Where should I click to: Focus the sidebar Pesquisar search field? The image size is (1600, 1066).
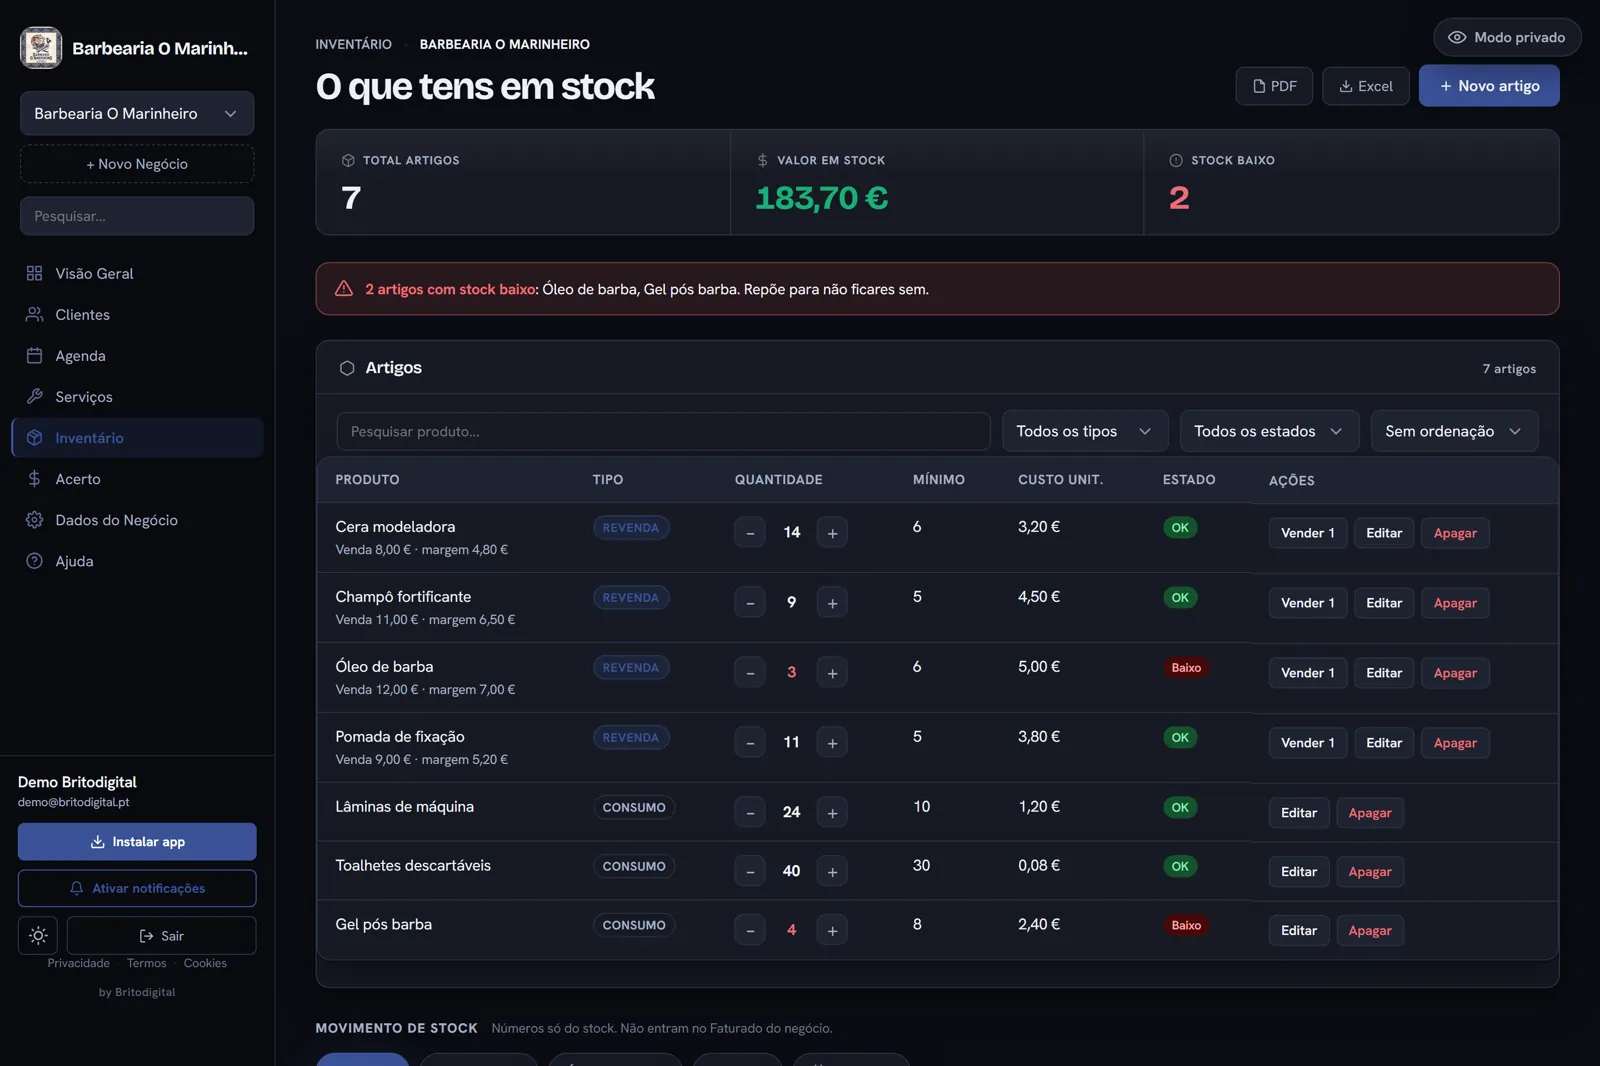pyautogui.click(x=137, y=216)
